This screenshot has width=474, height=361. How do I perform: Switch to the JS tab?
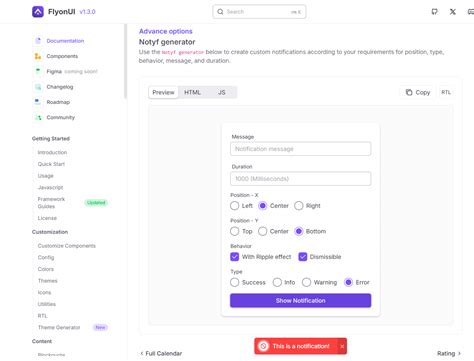[x=222, y=92]
